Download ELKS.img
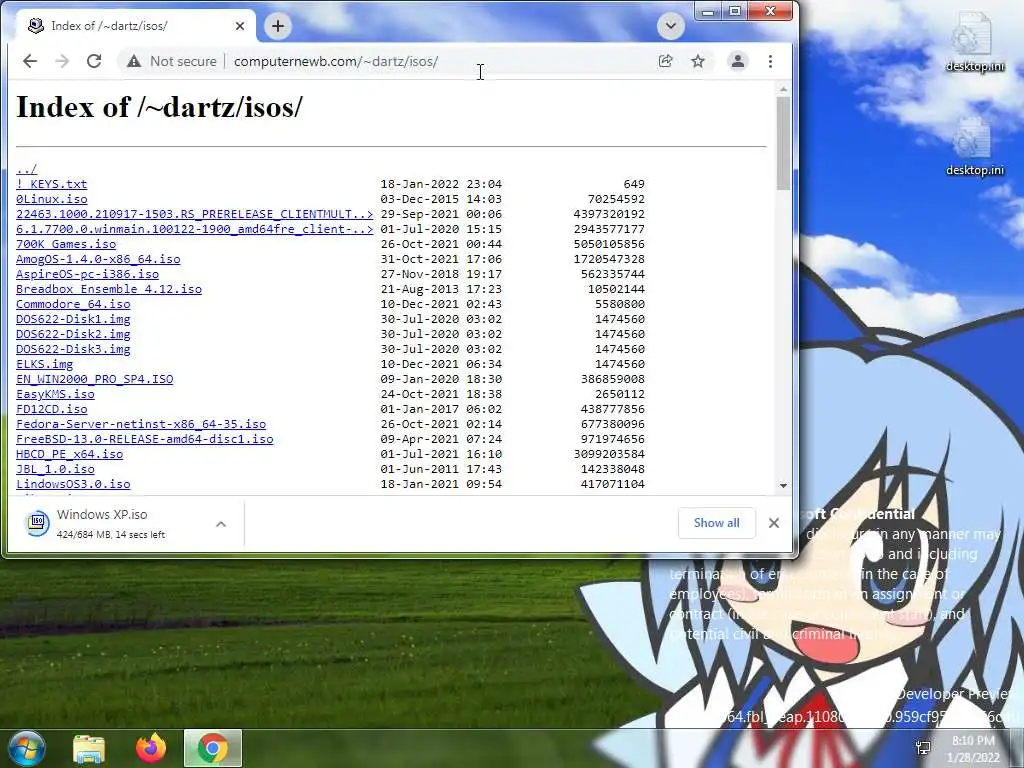Screen dimensions: 1024x768 (x=44, y=364)
